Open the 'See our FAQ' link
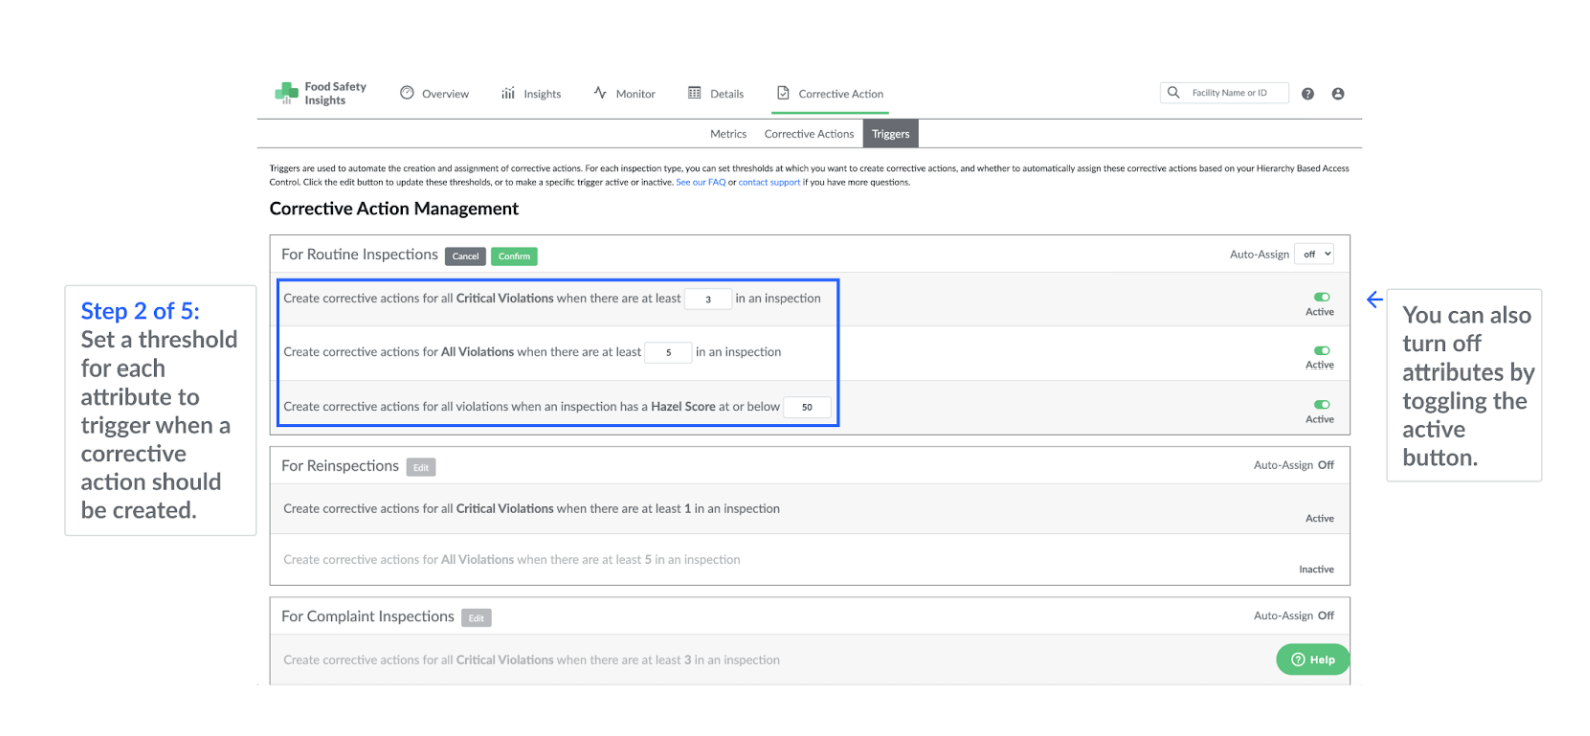 coord(701,183)
